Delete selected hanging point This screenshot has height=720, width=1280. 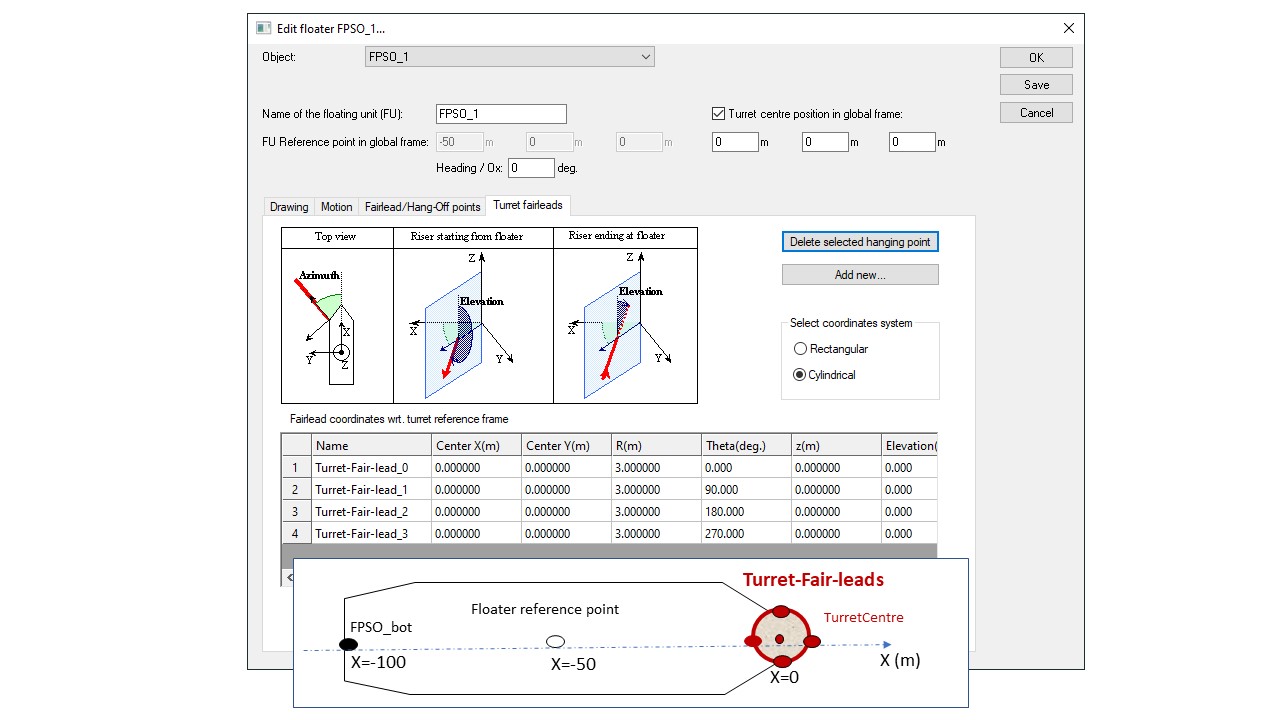860,242
